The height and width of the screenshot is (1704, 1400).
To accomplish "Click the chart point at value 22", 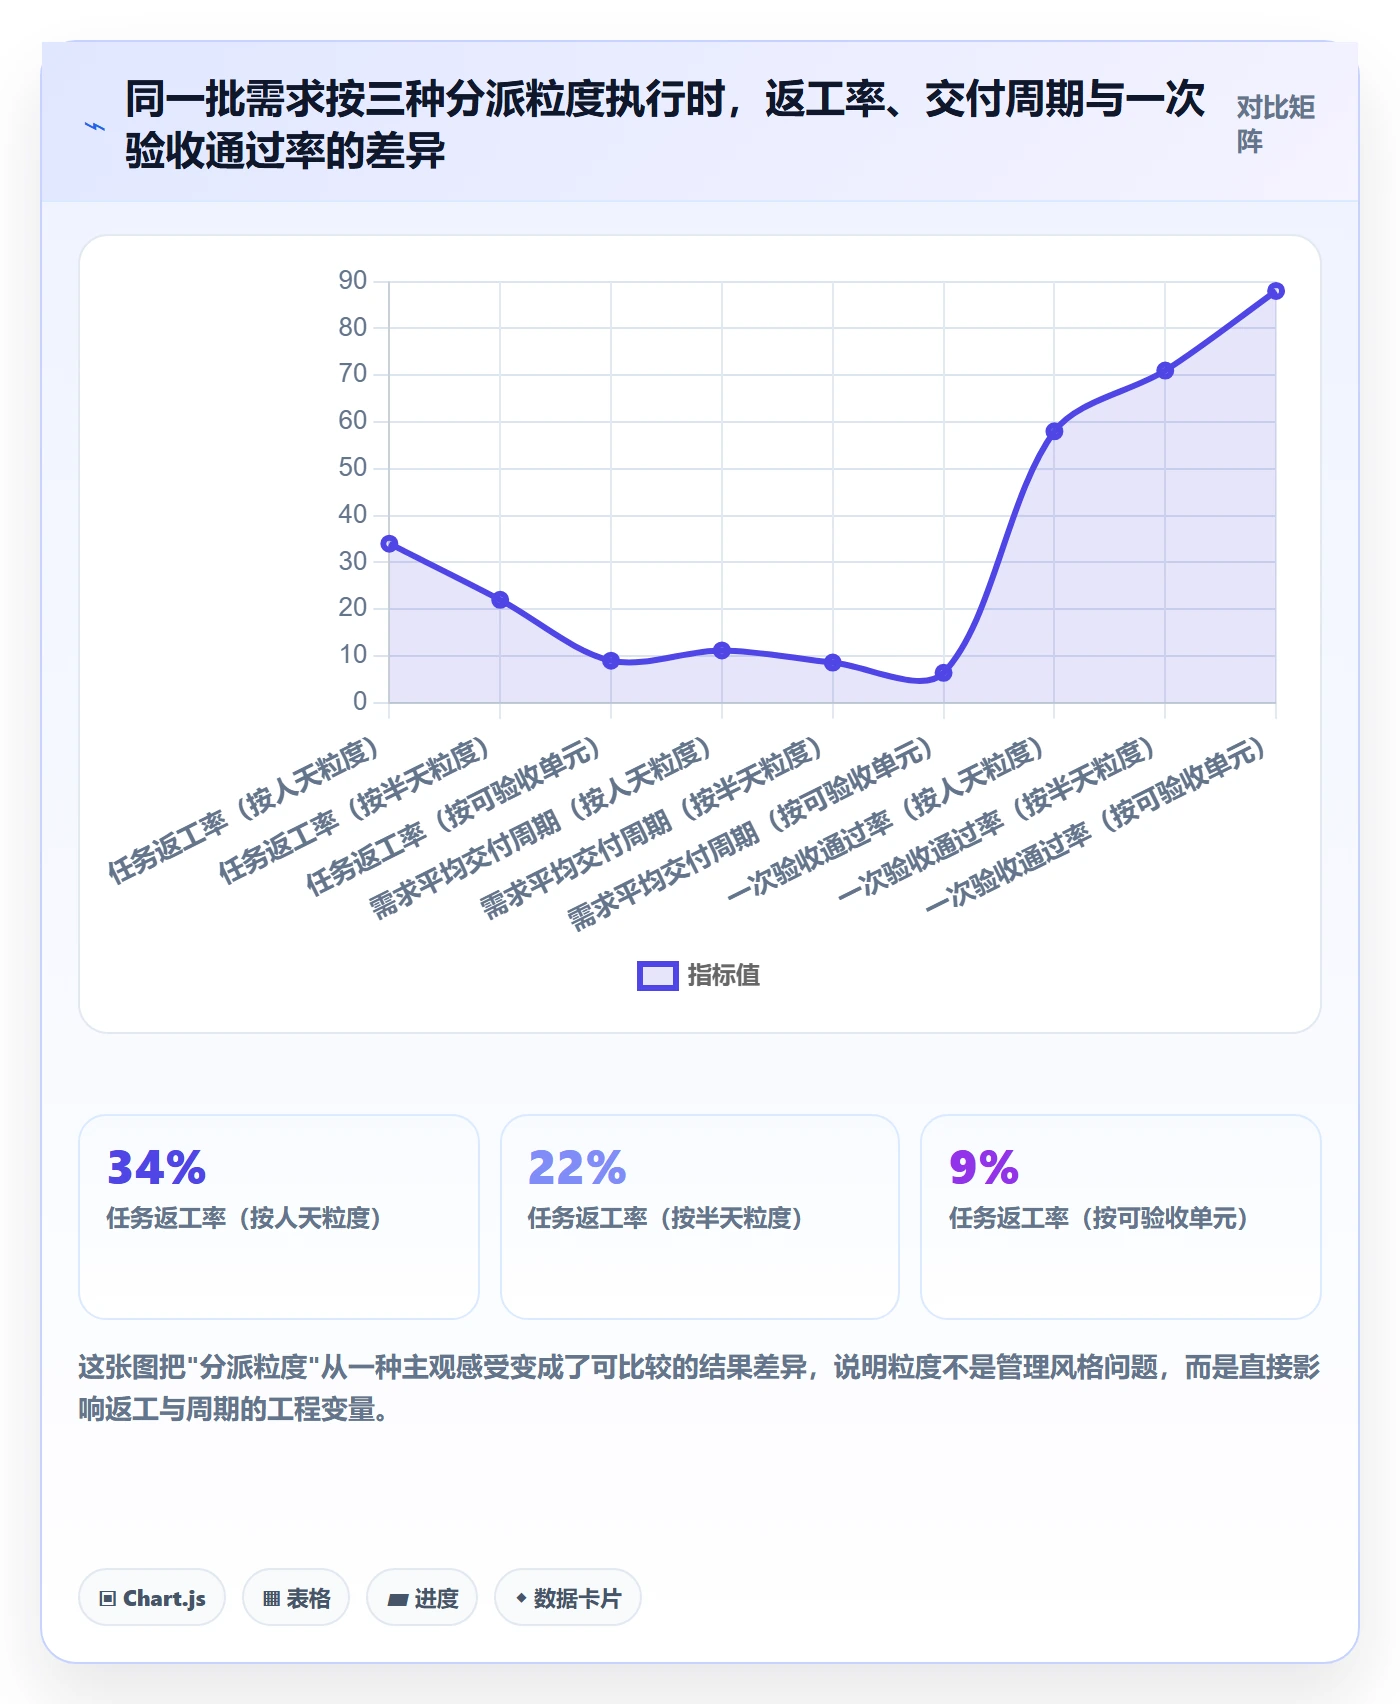I will [500, 600].
